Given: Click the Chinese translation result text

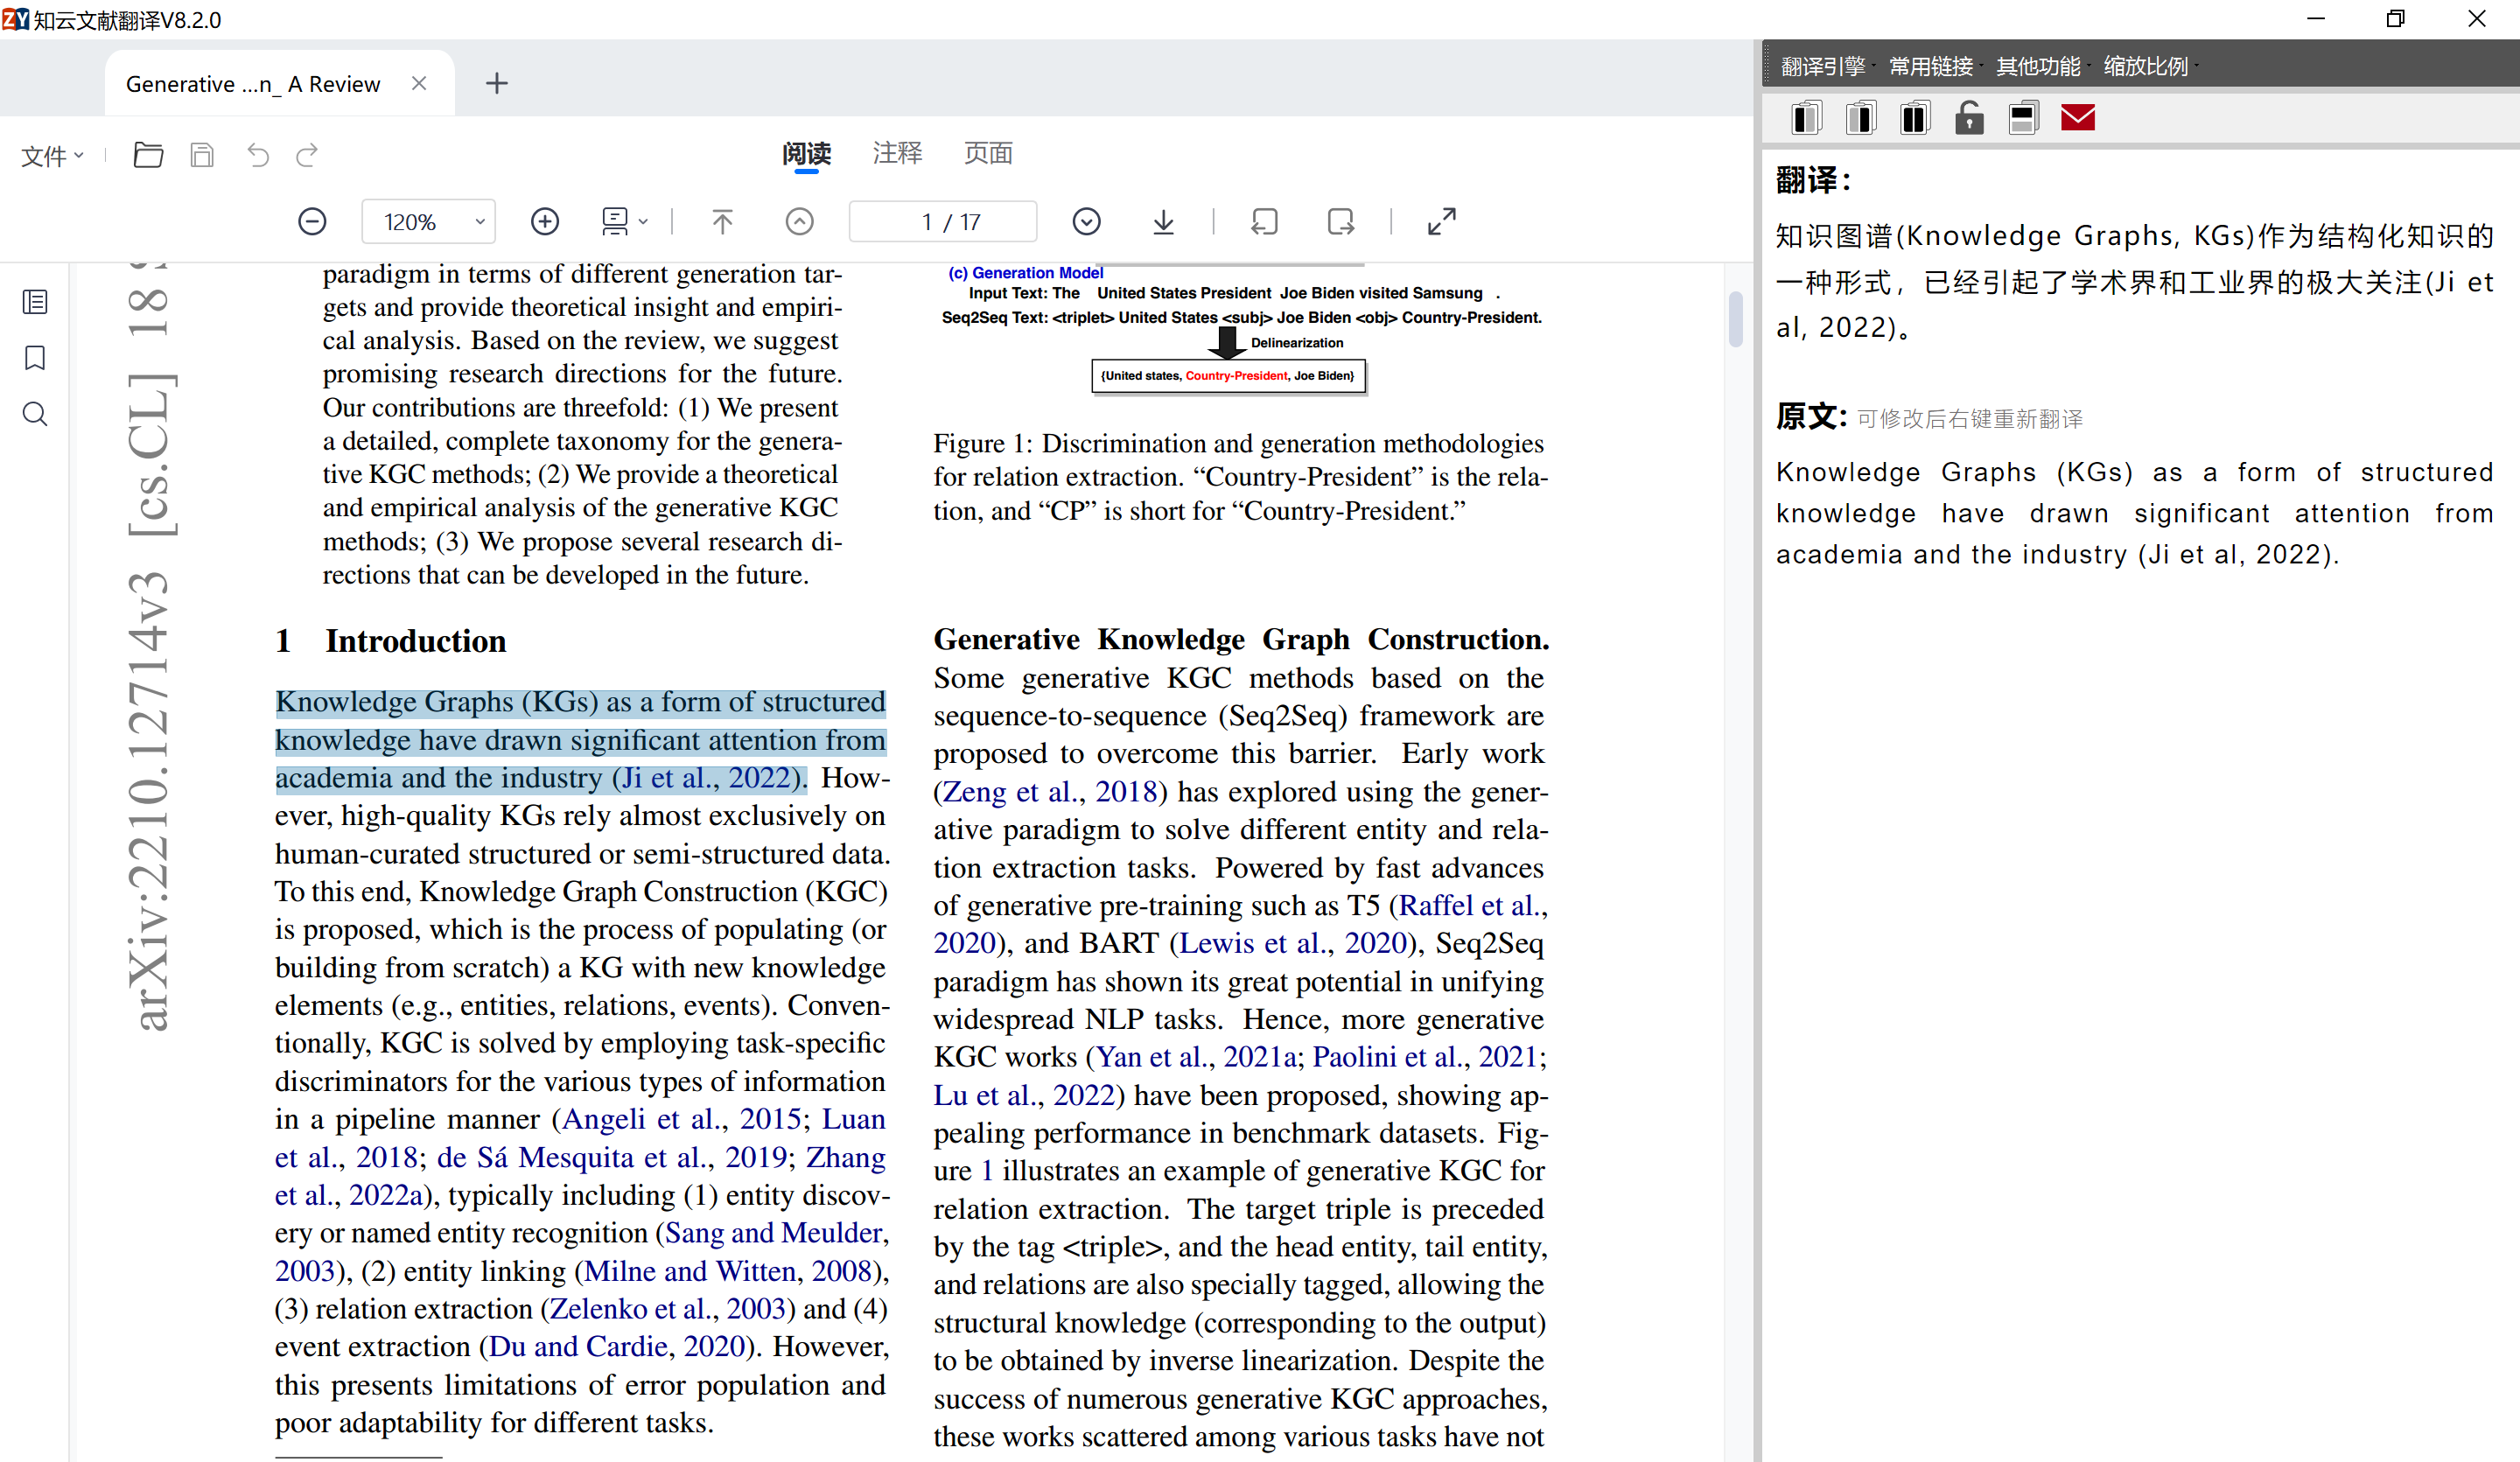Looking at the screenshot, I should (2135, 282).
